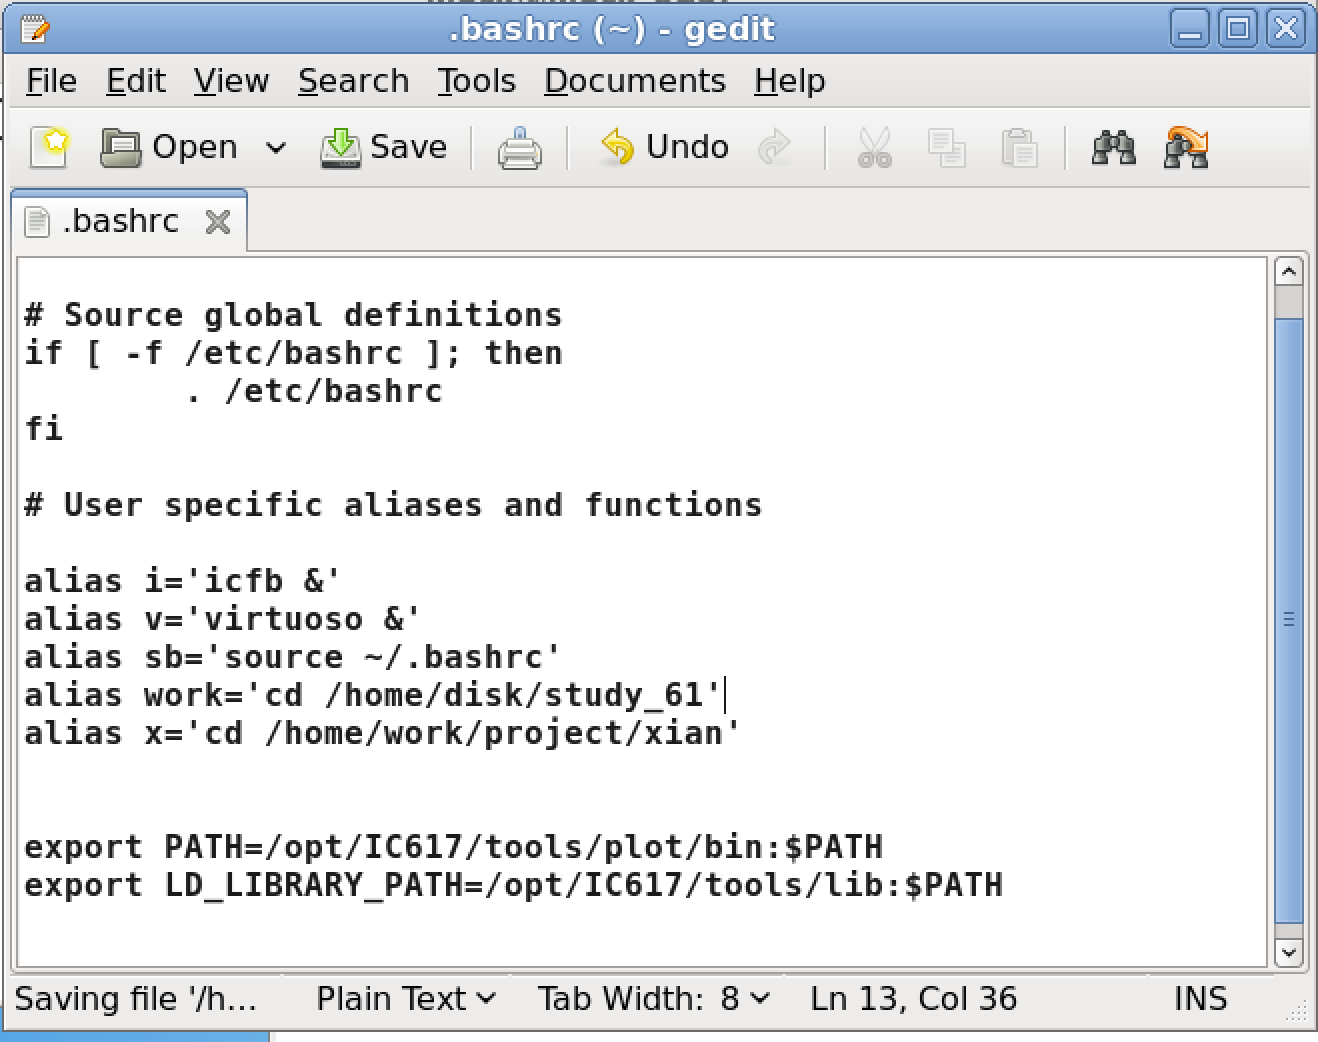
Task: Click the Redo arrow icon
Action: pyautogui.click(x=774, y=147)
